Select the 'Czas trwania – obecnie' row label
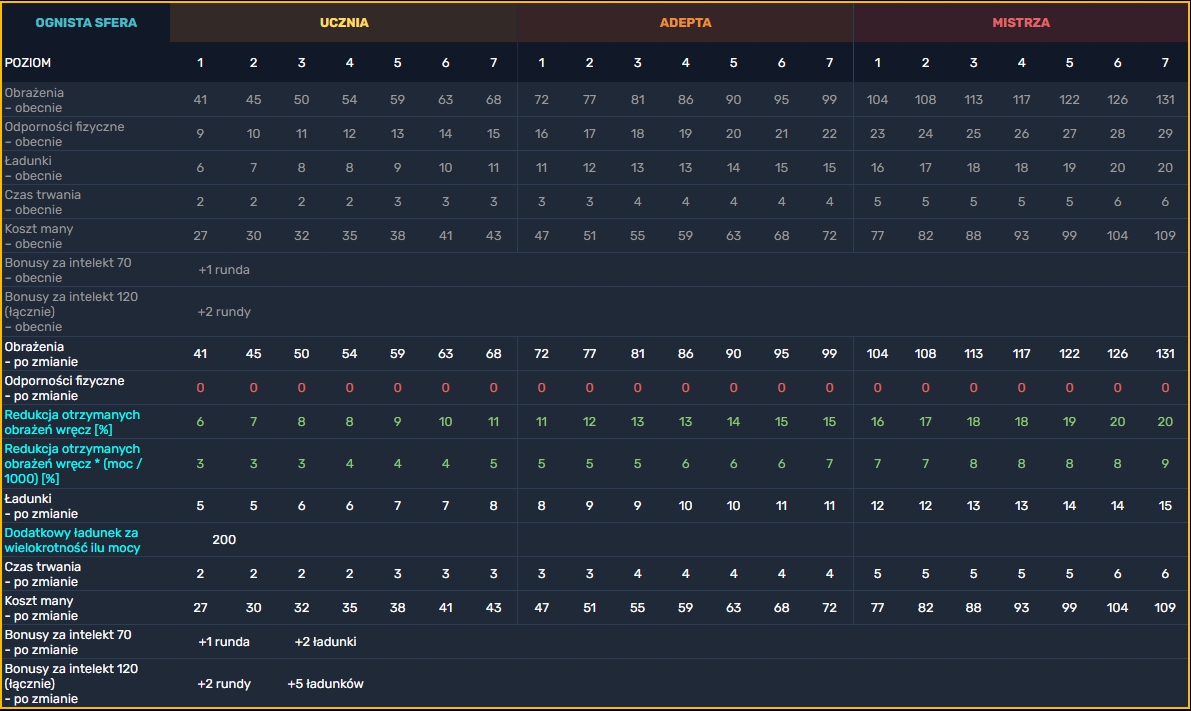Image resolution: width=1191 pixels, height=711 pixels. [x=43, y=203]
